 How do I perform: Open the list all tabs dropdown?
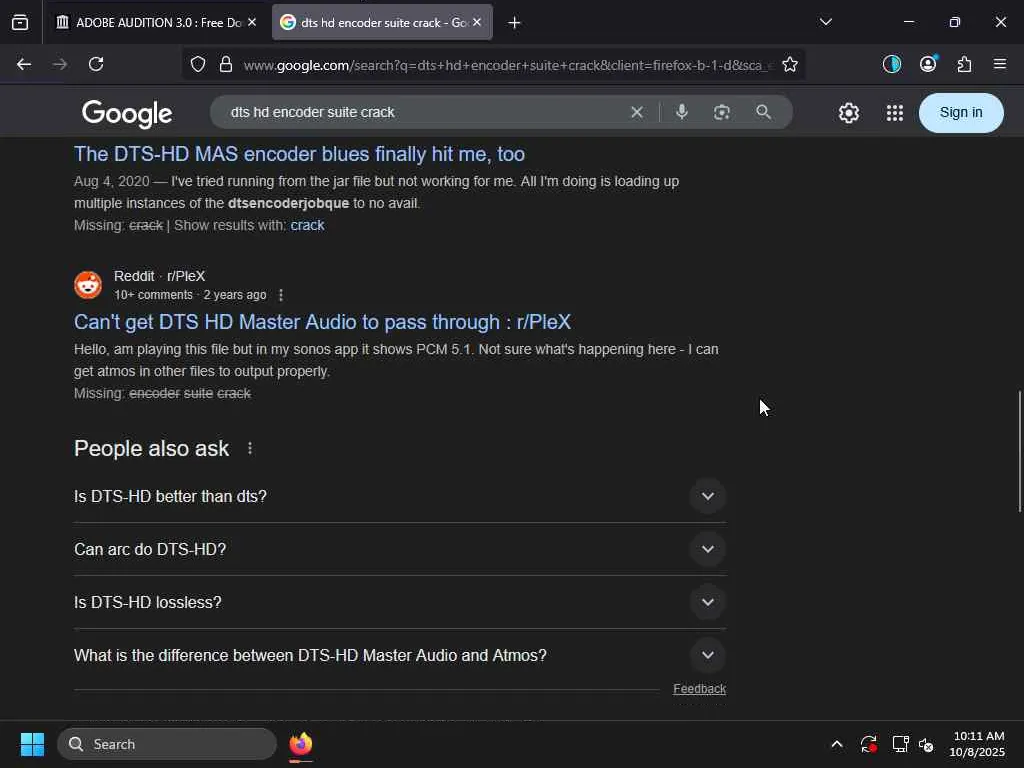tap(826, 22)
